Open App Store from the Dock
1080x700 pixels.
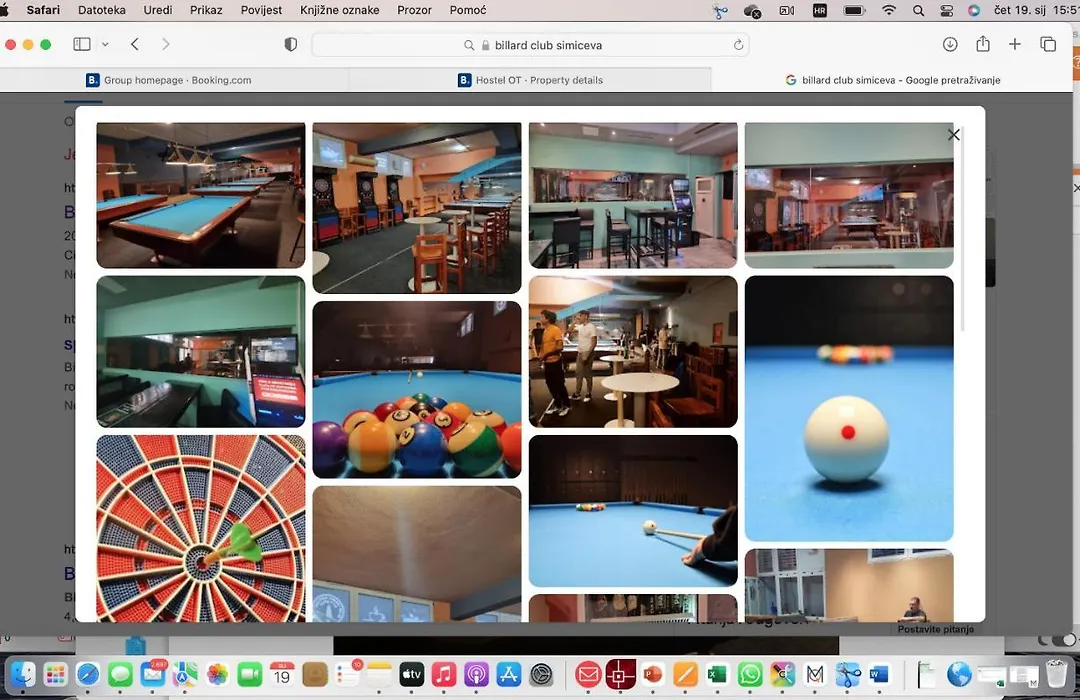pos(508,674)
